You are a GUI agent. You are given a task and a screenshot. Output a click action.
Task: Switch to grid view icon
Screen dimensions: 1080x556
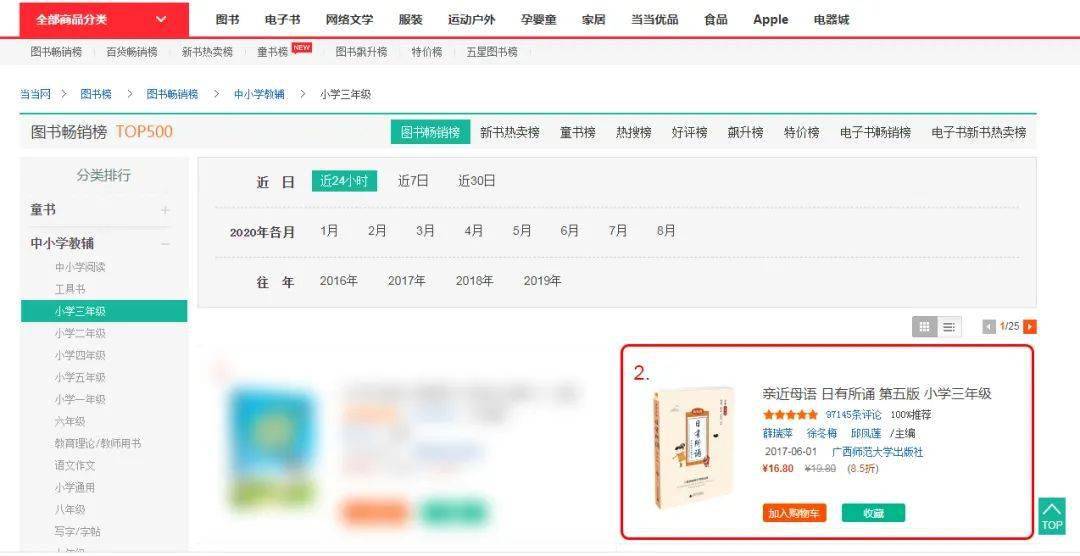coord(924,327)
